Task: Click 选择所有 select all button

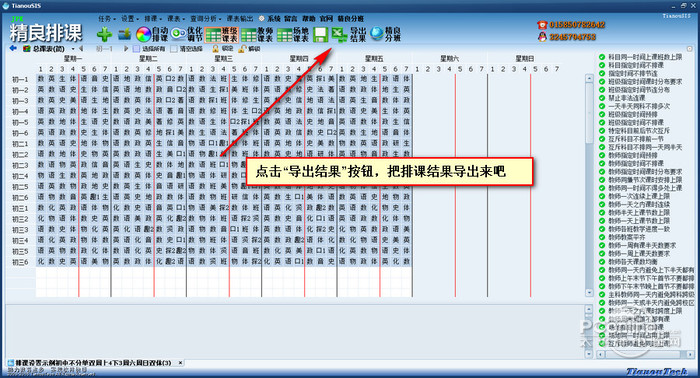Action: click(149, 48)
